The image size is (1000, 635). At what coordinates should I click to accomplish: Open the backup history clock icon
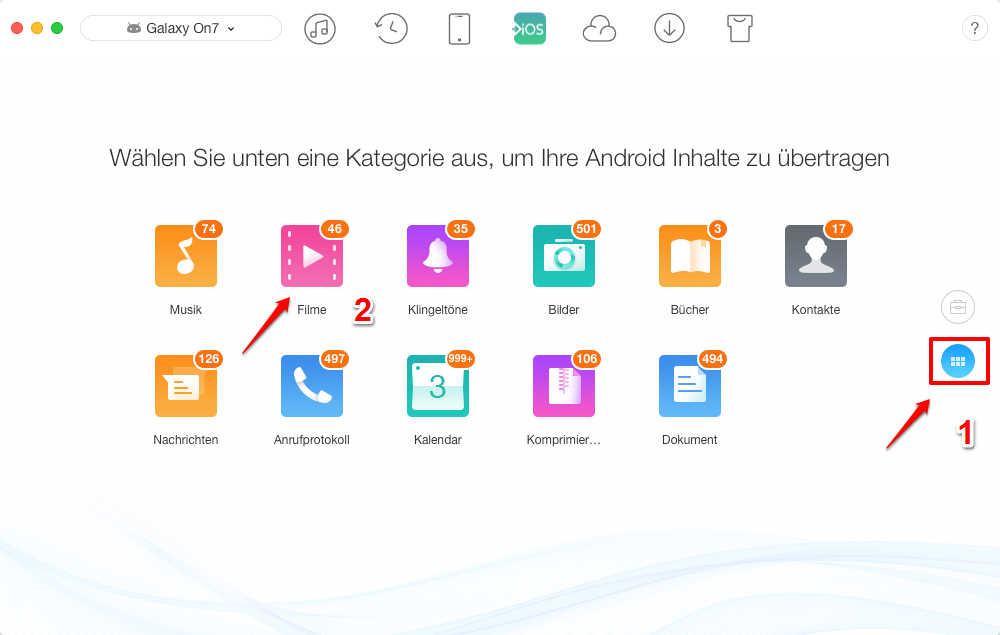pos(390,28)
